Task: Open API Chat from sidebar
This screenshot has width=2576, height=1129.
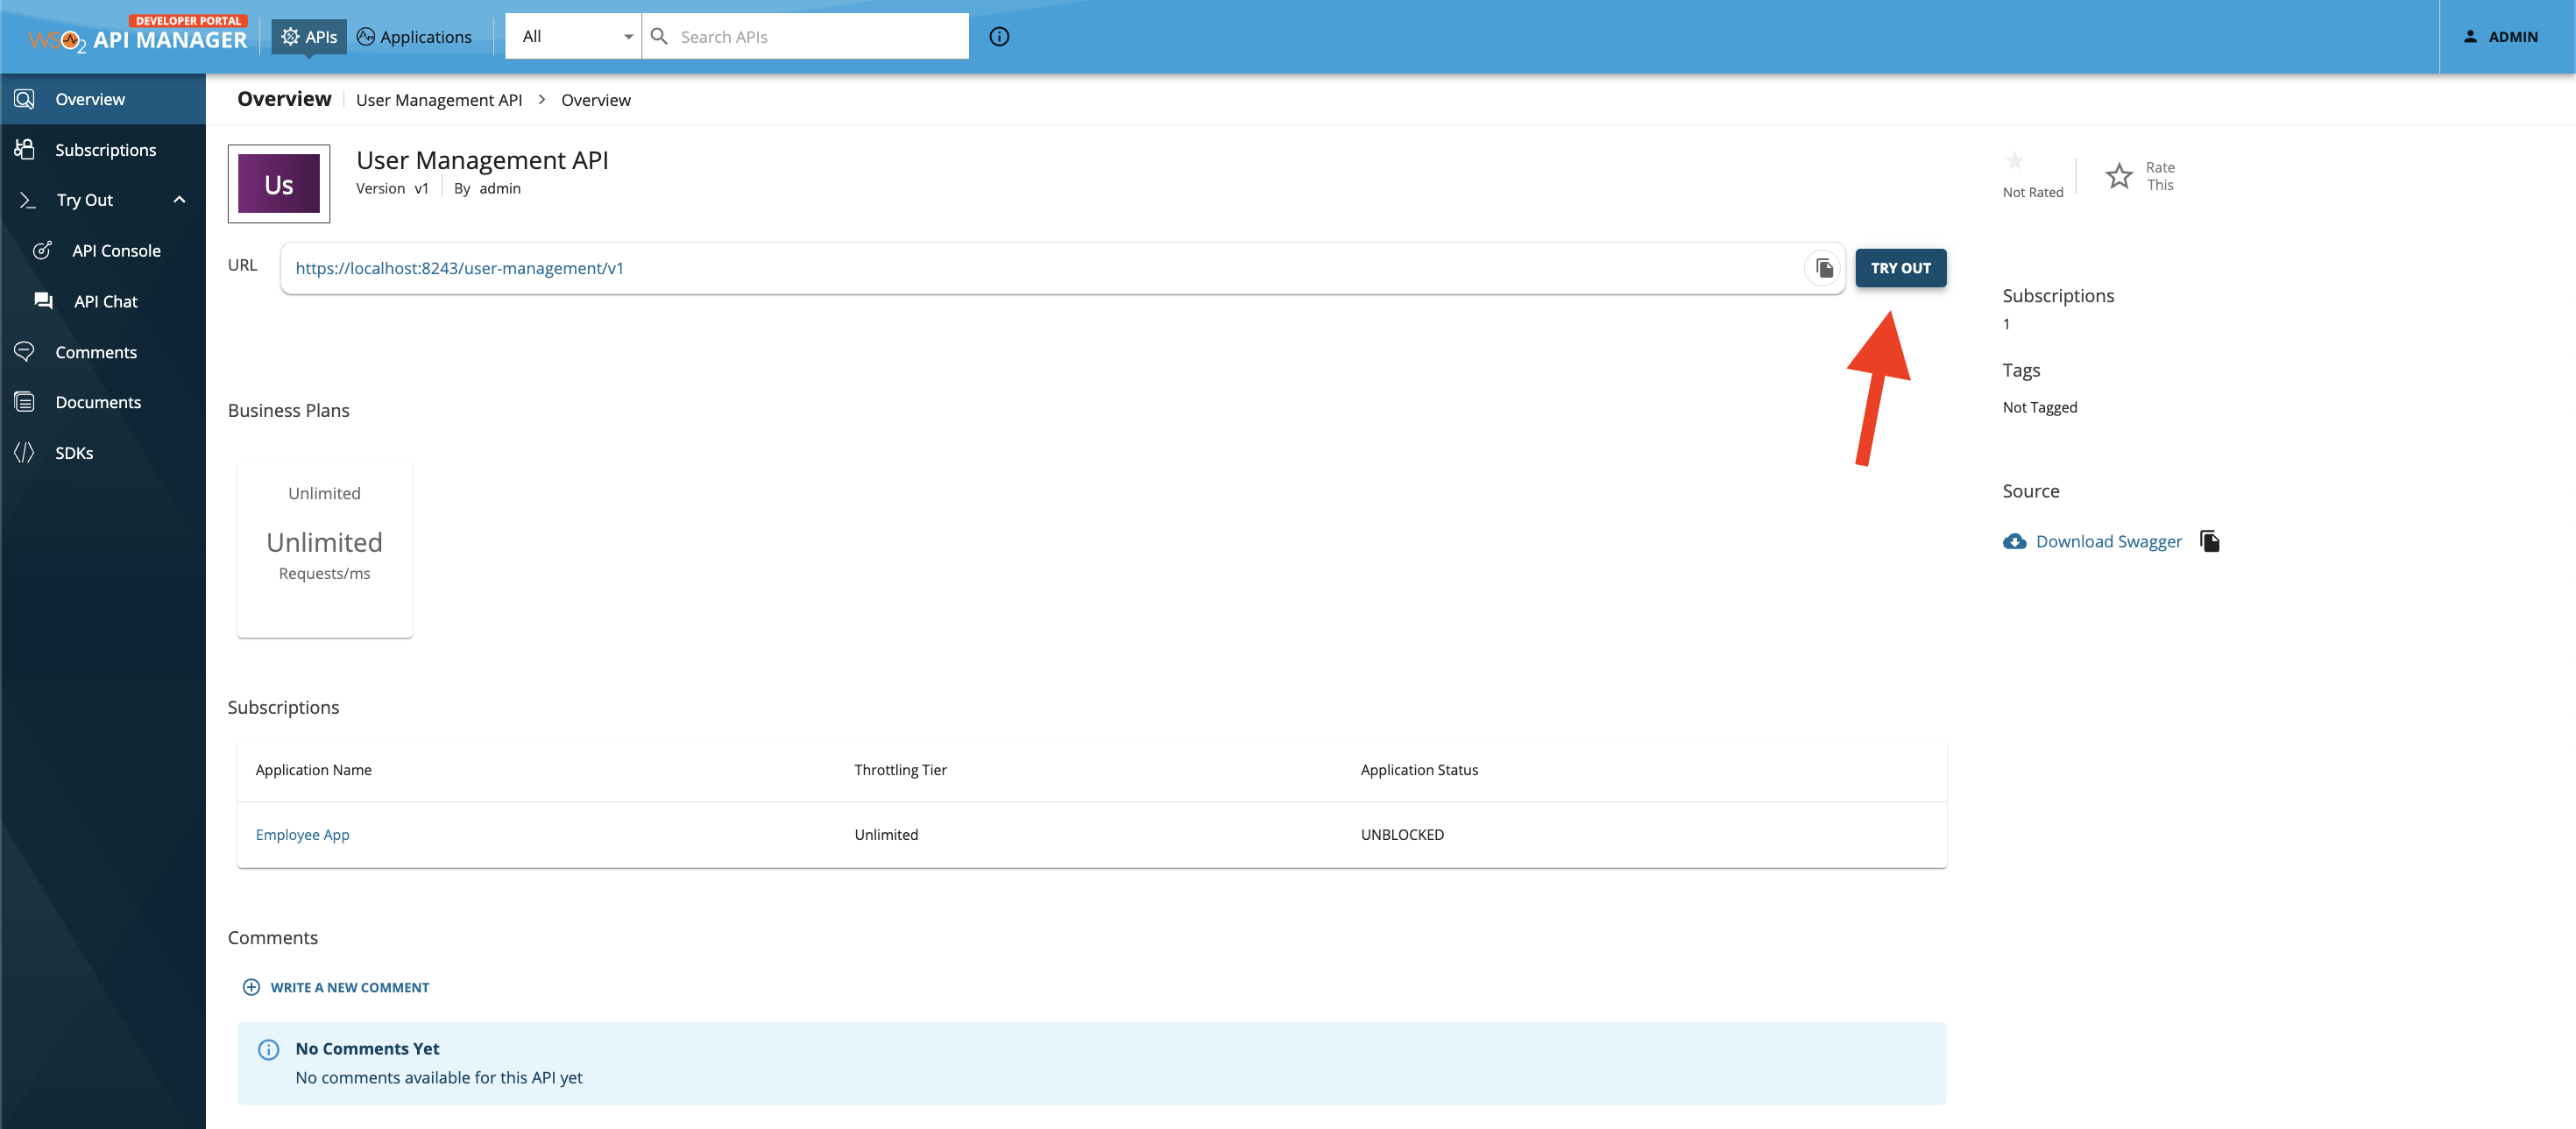Action: 105,301
